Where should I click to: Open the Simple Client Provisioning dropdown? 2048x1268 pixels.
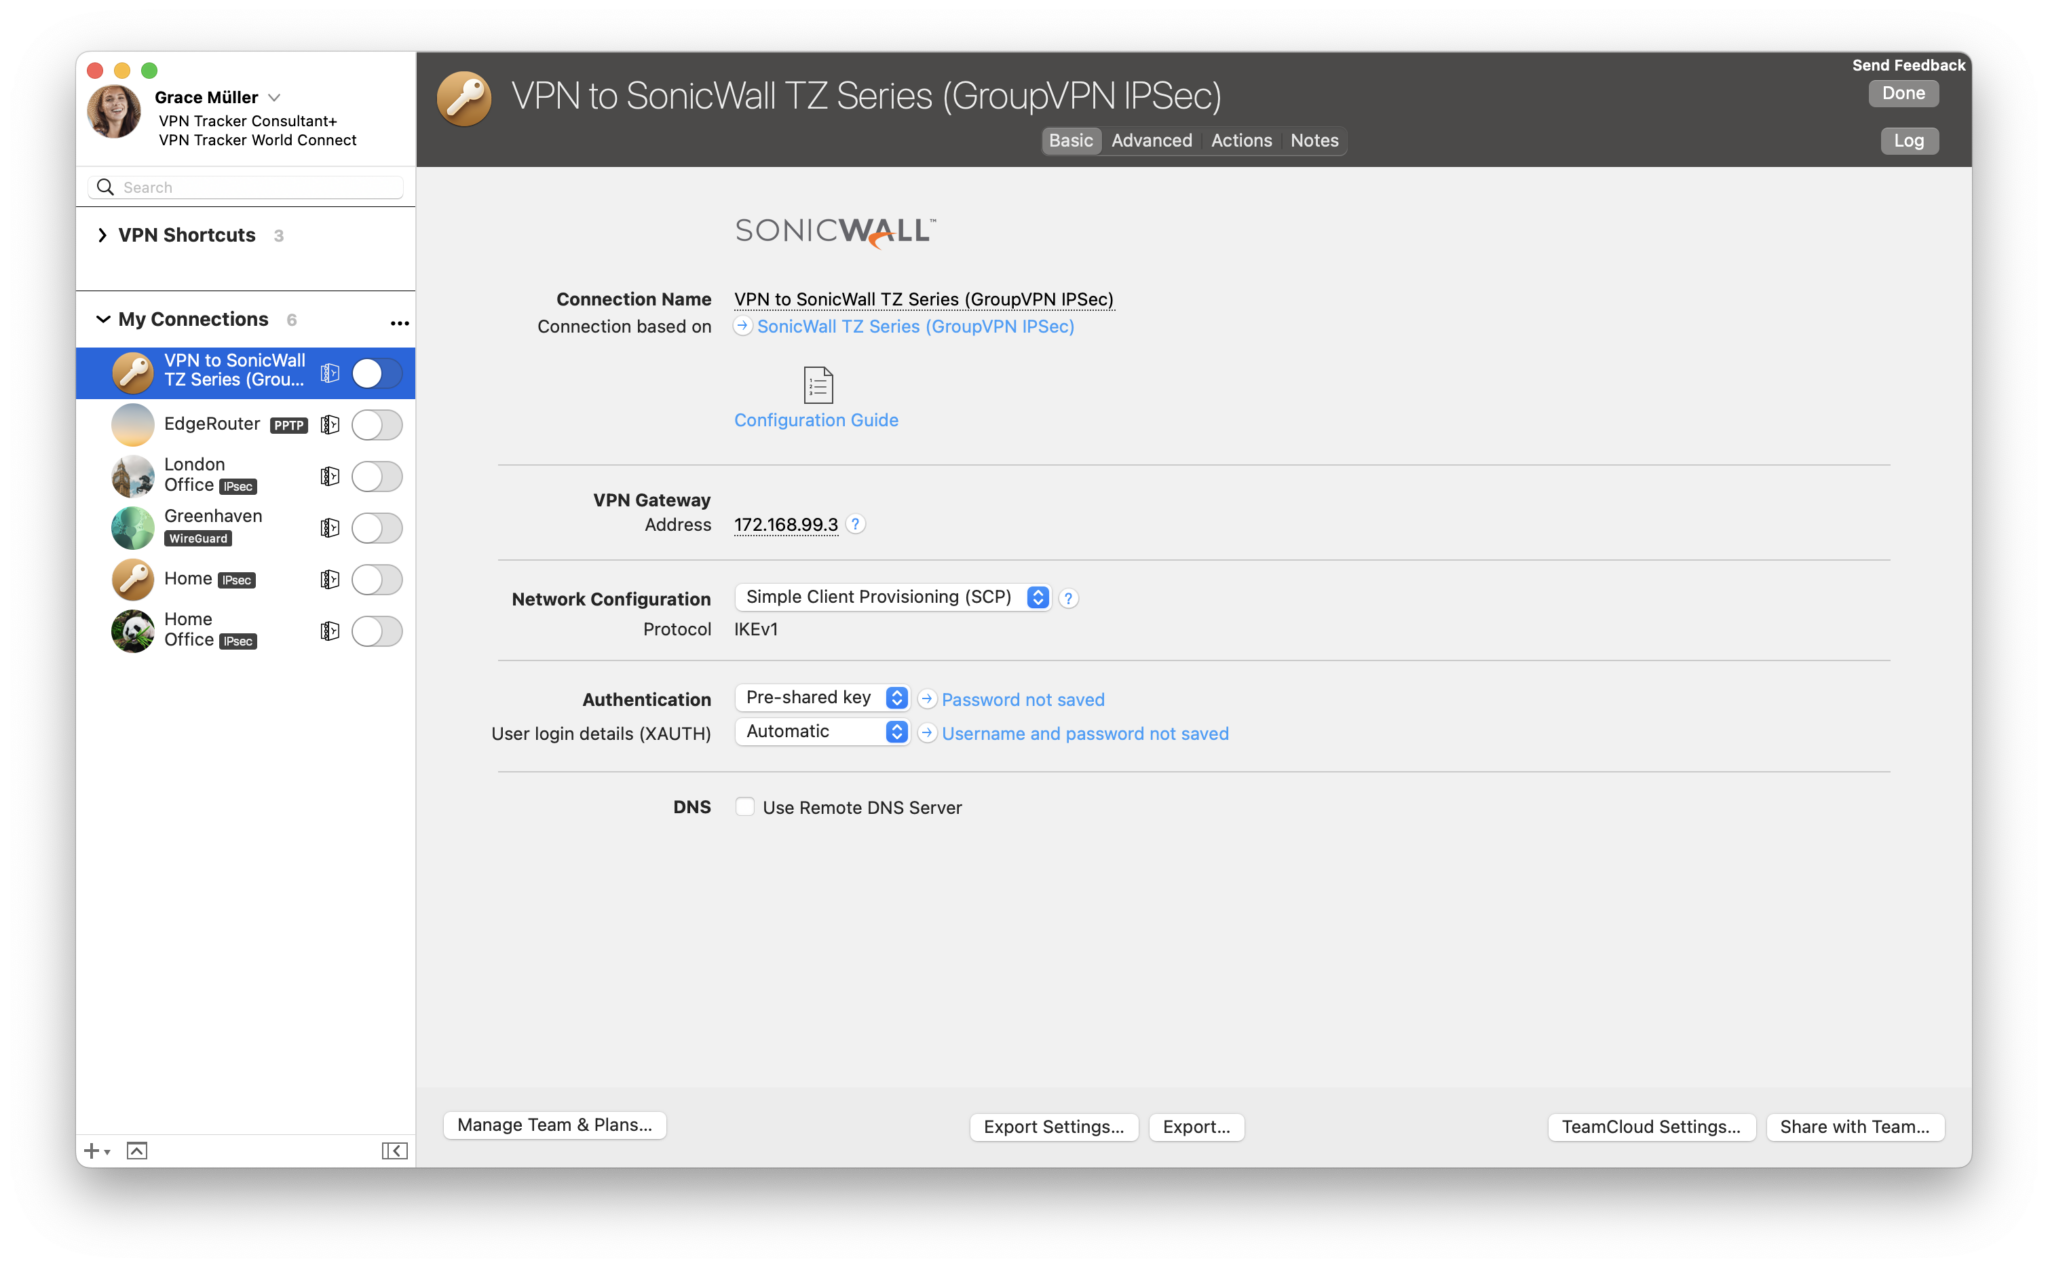click(x=1037, y=596)
